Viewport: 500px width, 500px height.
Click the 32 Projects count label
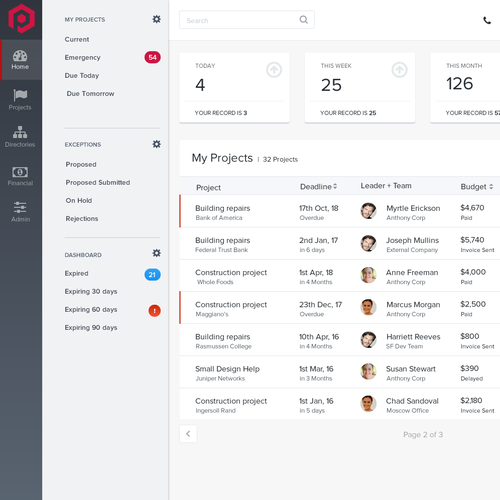click(x=280, y=159)
